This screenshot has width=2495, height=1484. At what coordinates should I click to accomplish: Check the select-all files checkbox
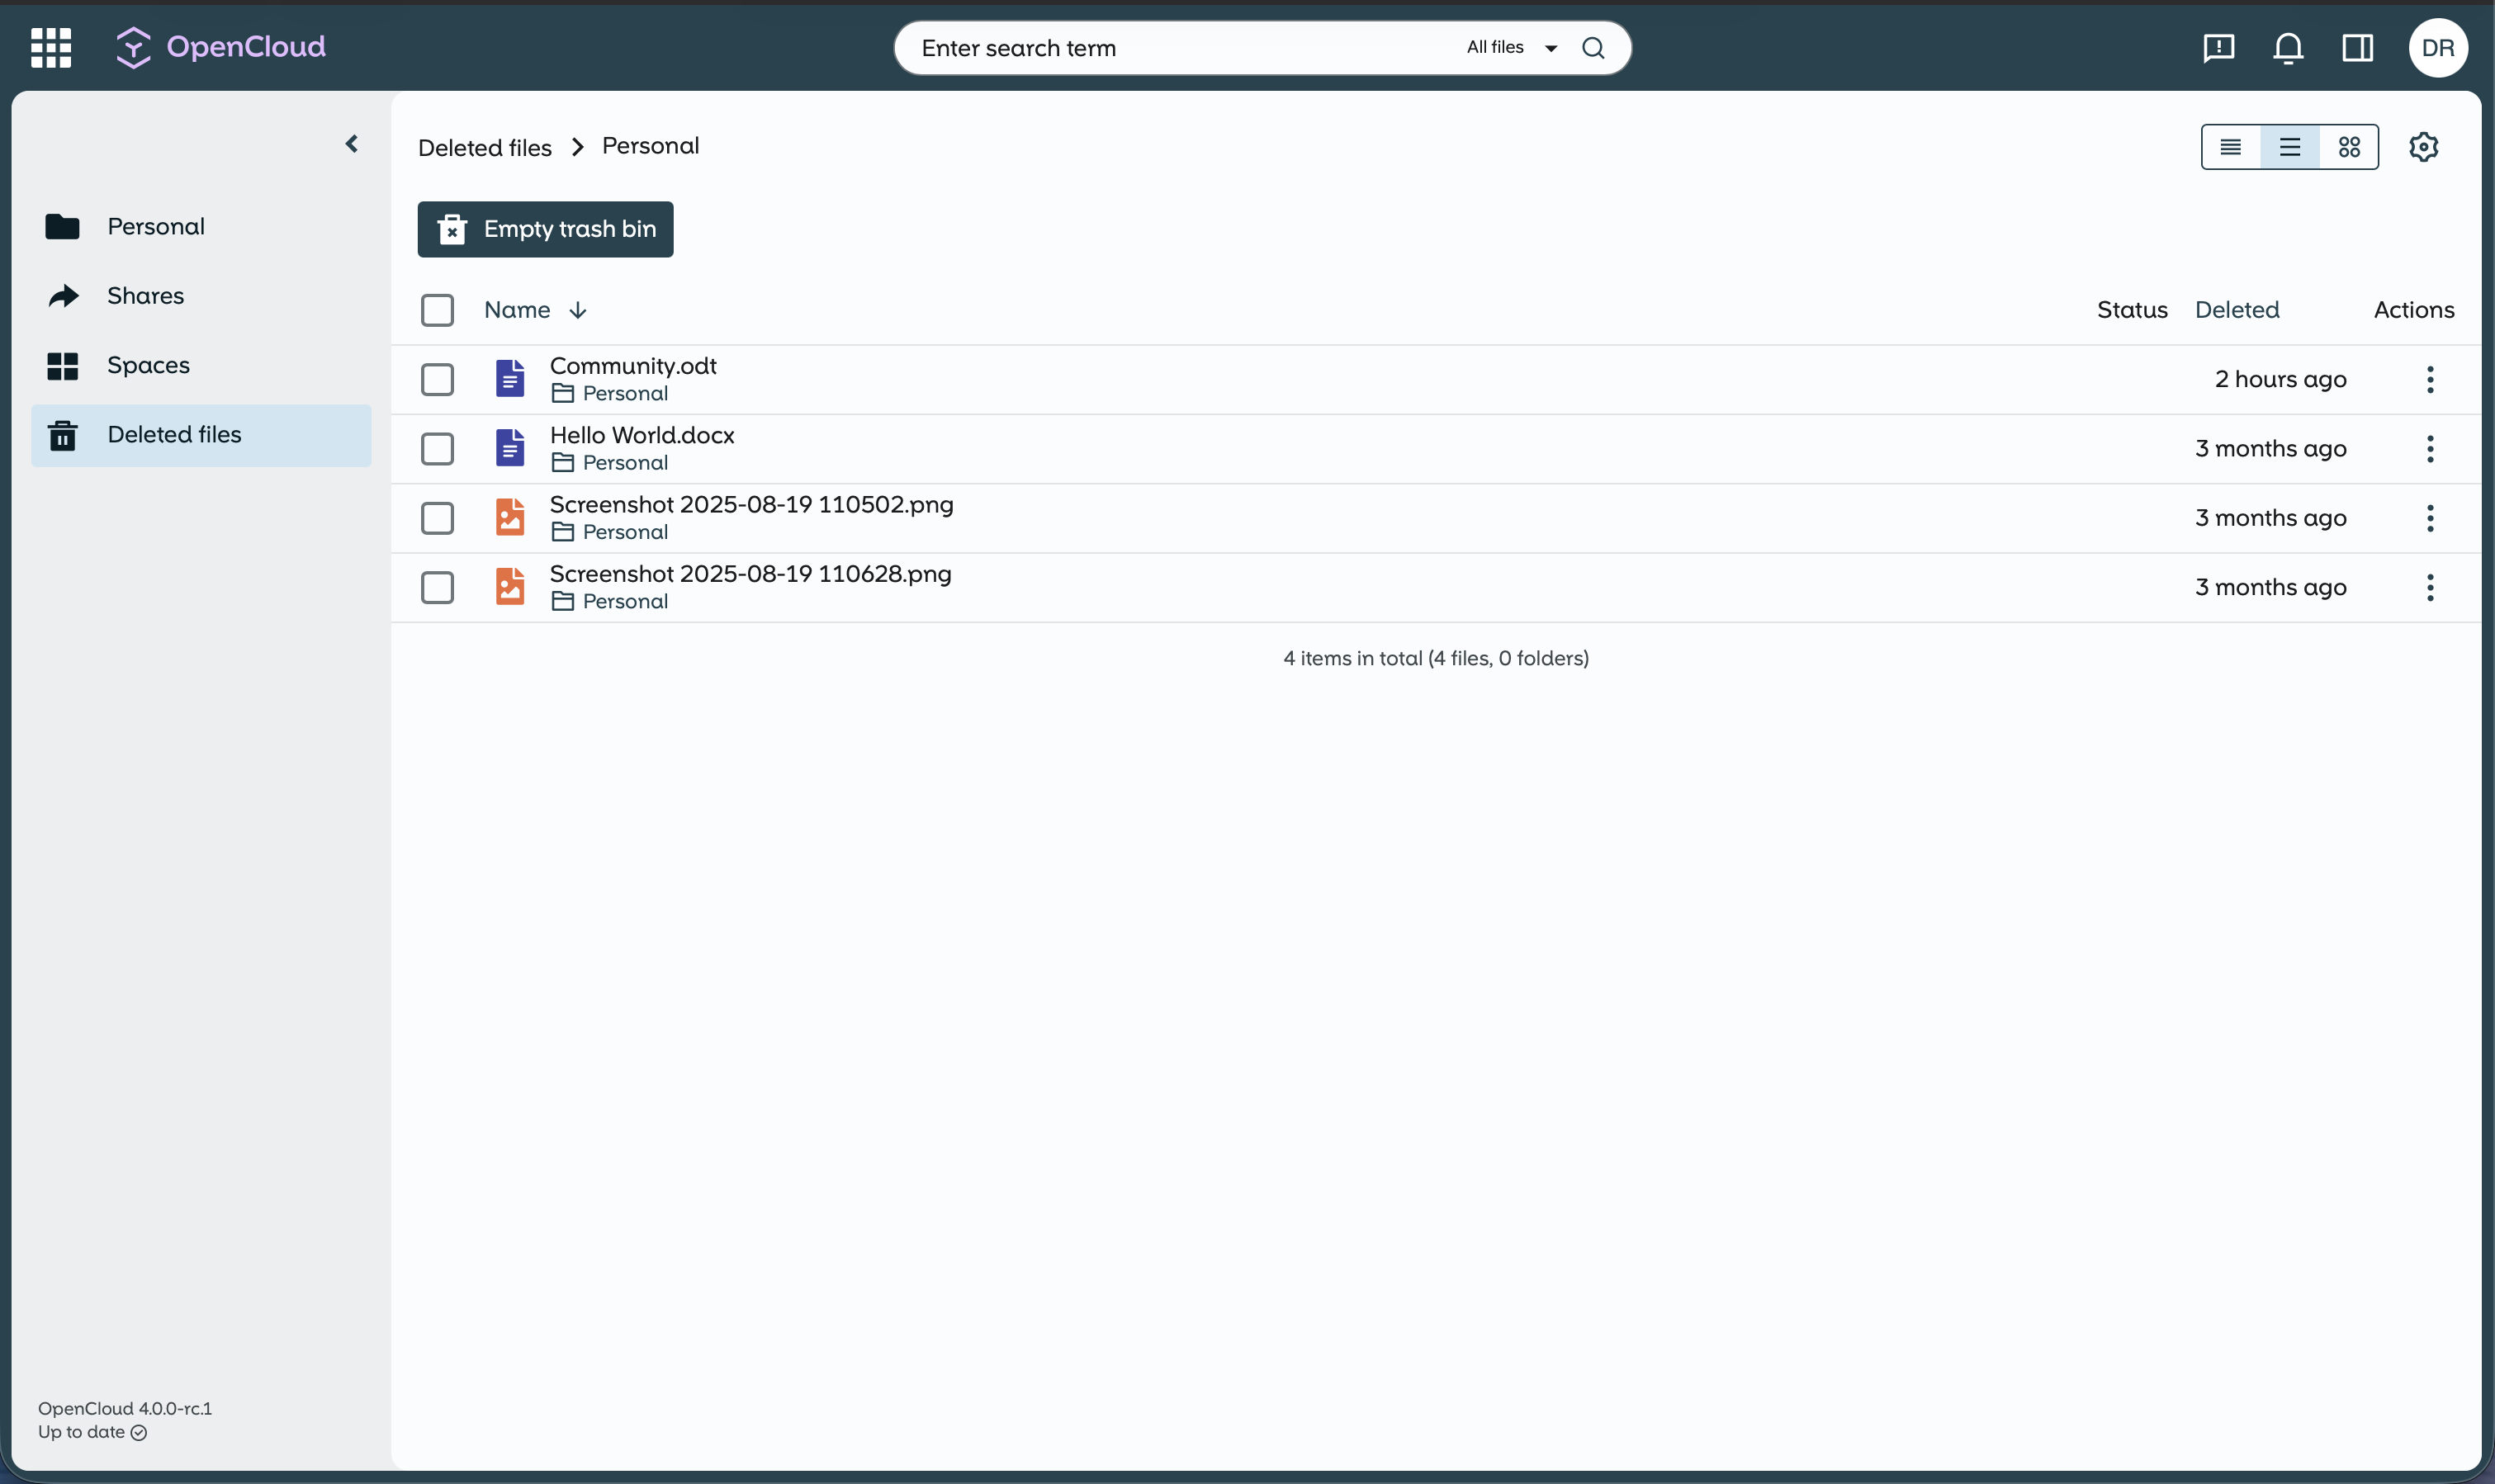pyautogui.click(x=437, y=309)
